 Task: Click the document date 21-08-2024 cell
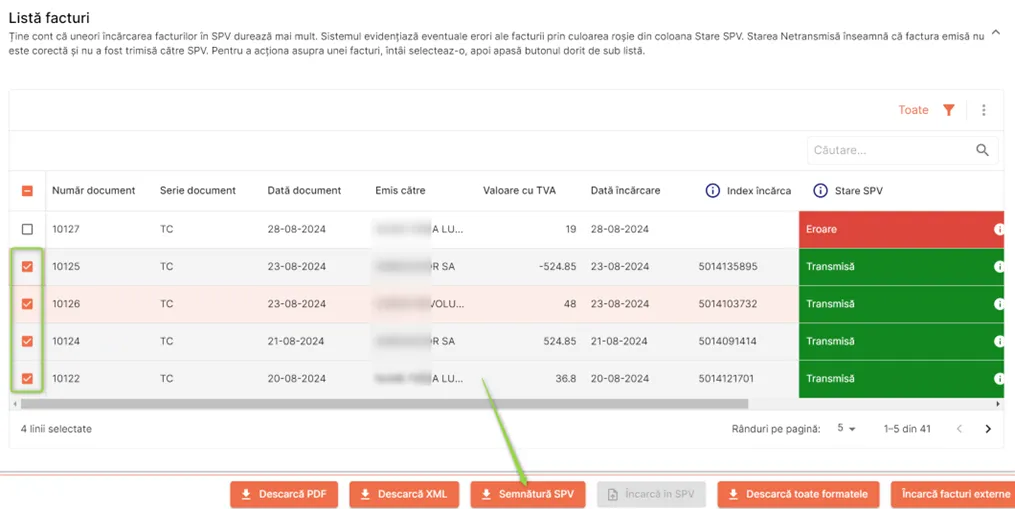pos(296,341)
